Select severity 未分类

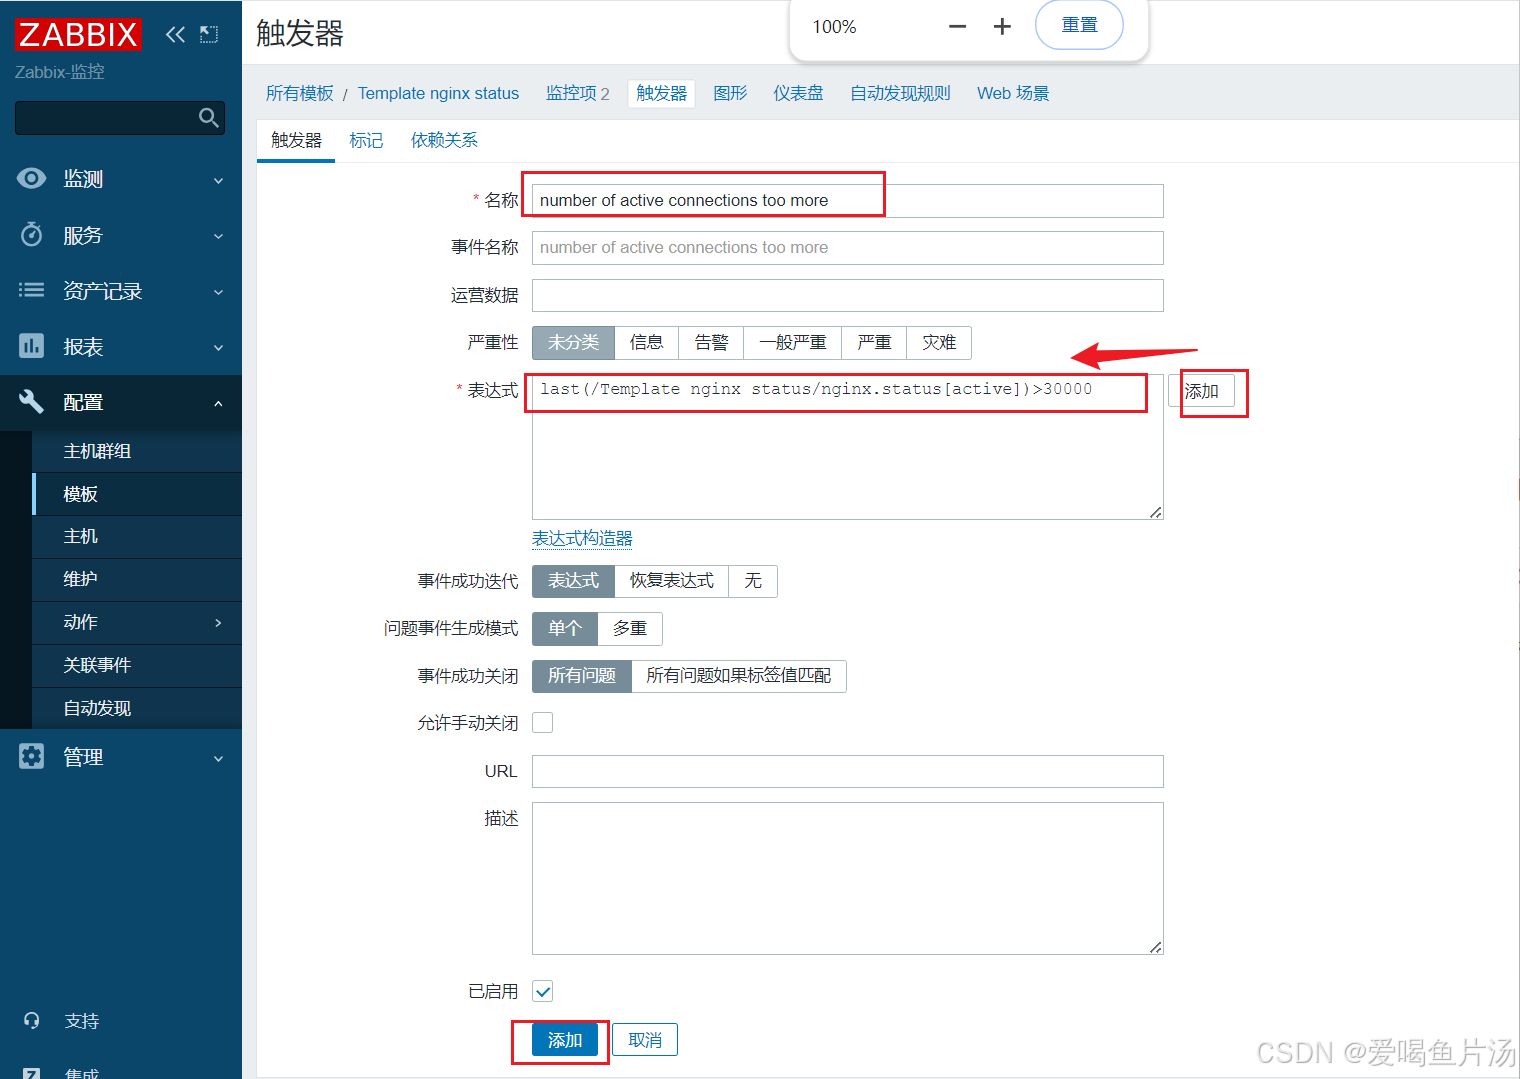pos(573,343)
